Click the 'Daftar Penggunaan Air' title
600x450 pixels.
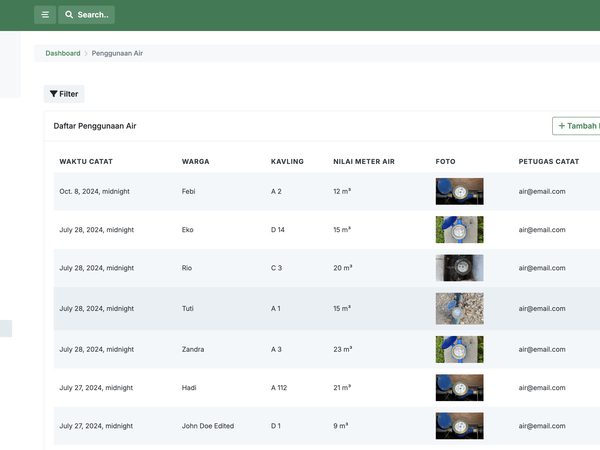(95, 126)
